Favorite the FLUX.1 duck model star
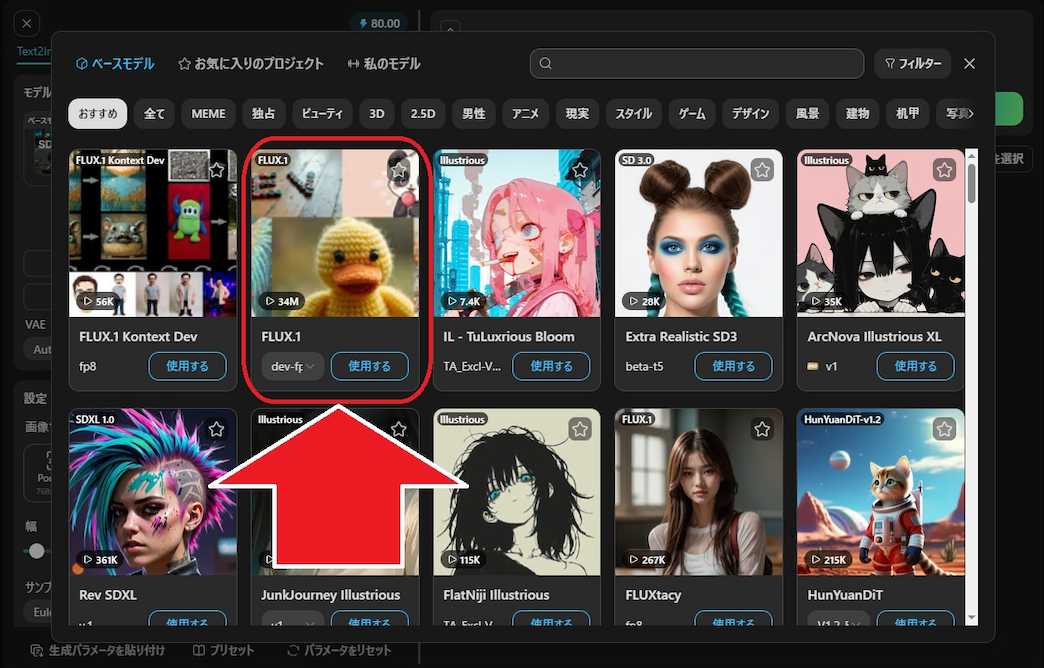Screen dimensions: 1044x668 (398, 170)
